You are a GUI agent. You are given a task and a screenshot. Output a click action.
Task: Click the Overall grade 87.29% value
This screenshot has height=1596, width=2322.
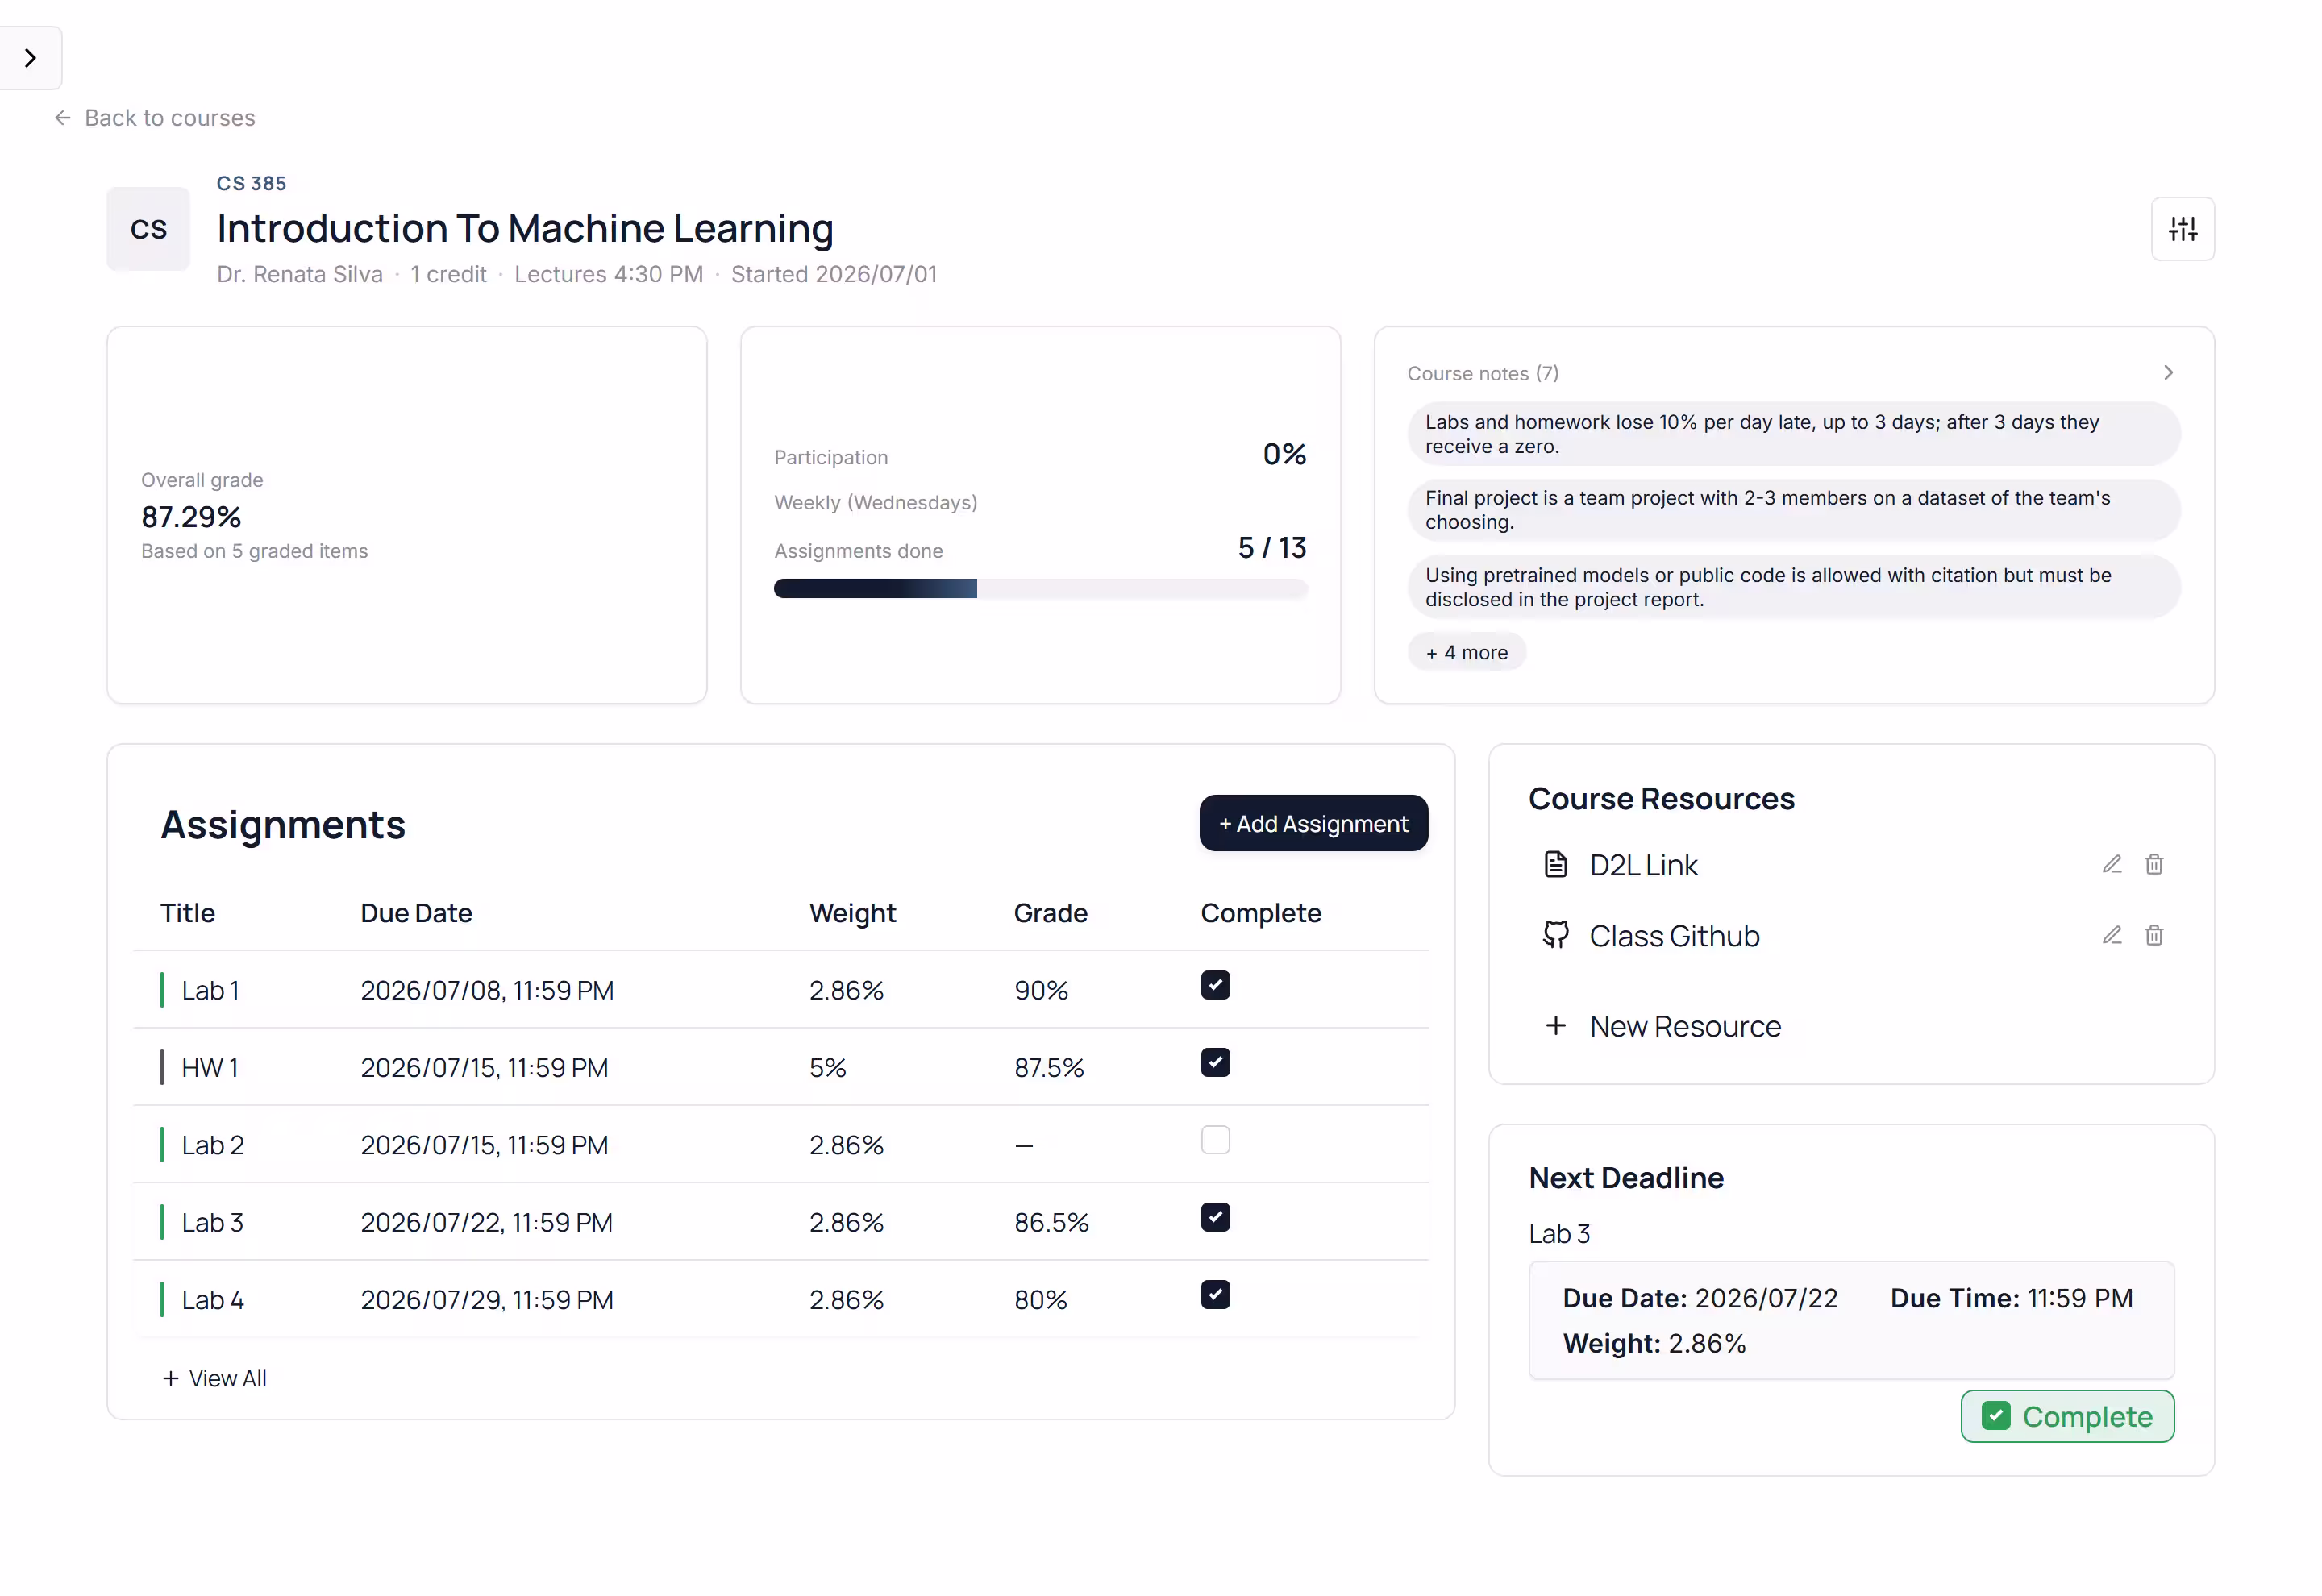[191, 517]
